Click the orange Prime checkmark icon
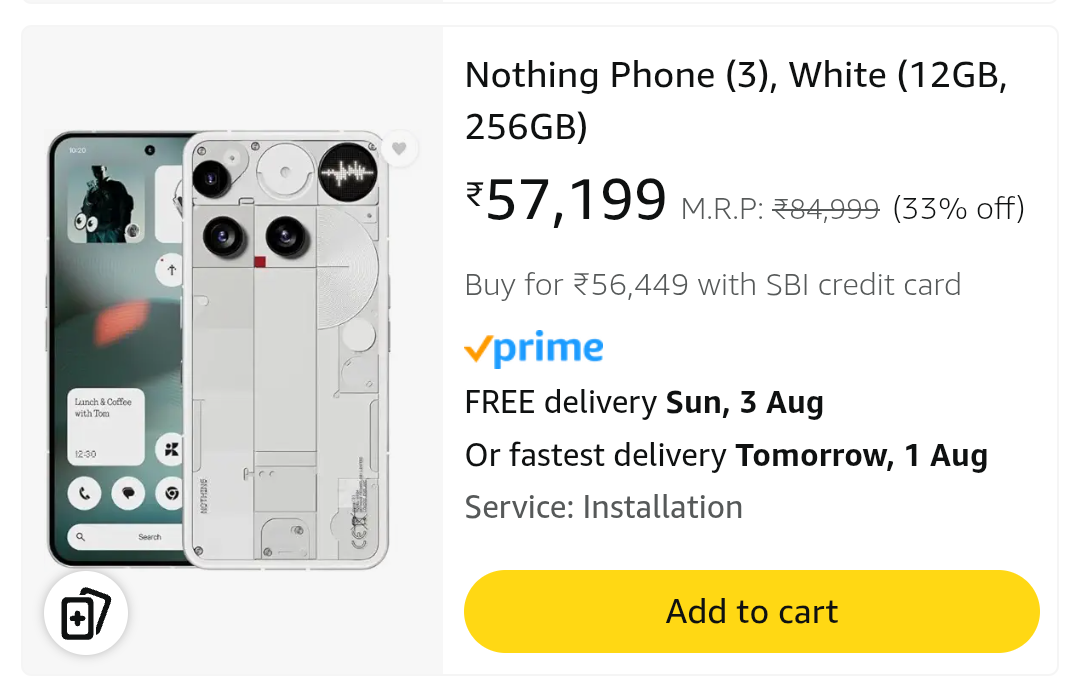This screenshot has height=694, width=1080. (478, 350)
